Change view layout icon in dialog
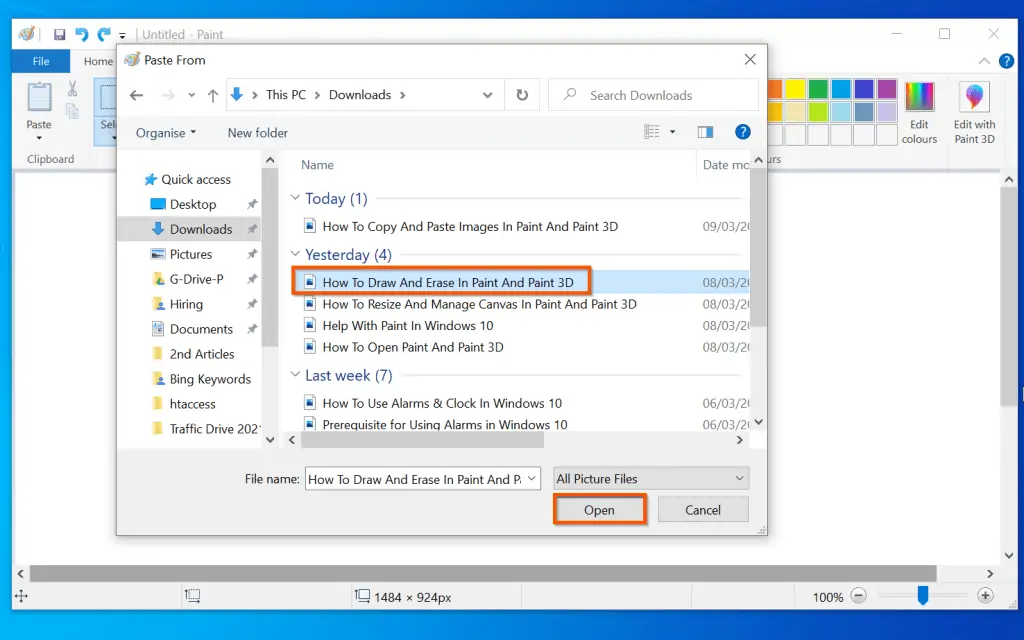The width and height of the screenshot is (1024, 640). click(x=652, y=132)
